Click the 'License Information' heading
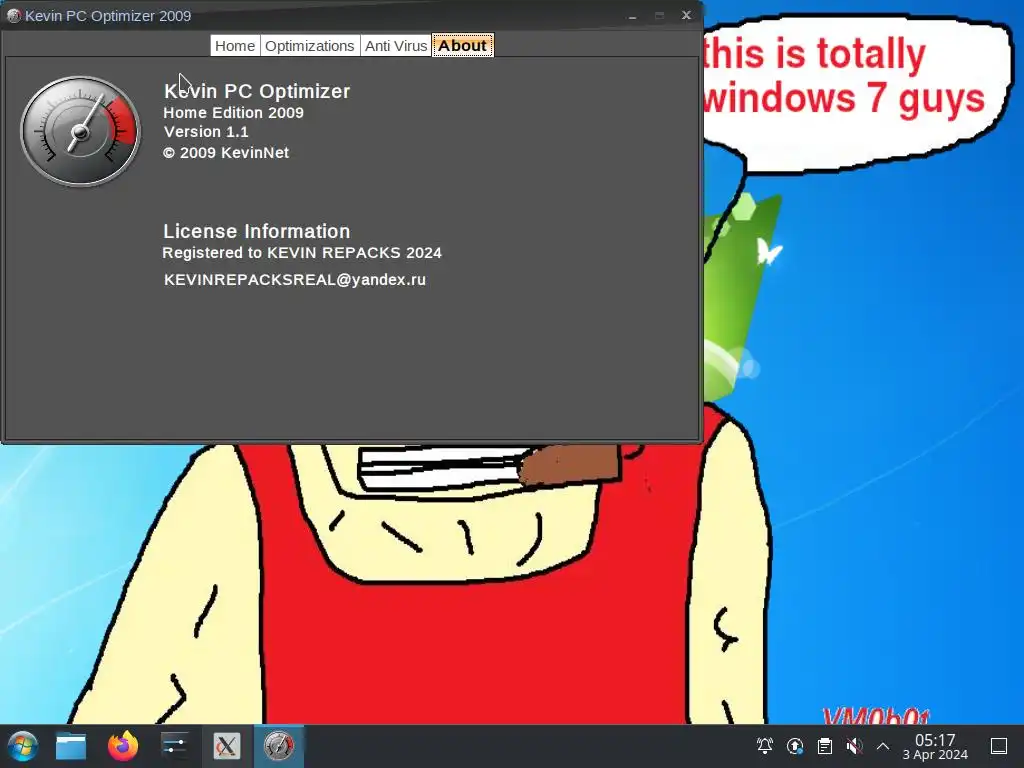The height and width of the screenshot is (768, 1024). 257,231
